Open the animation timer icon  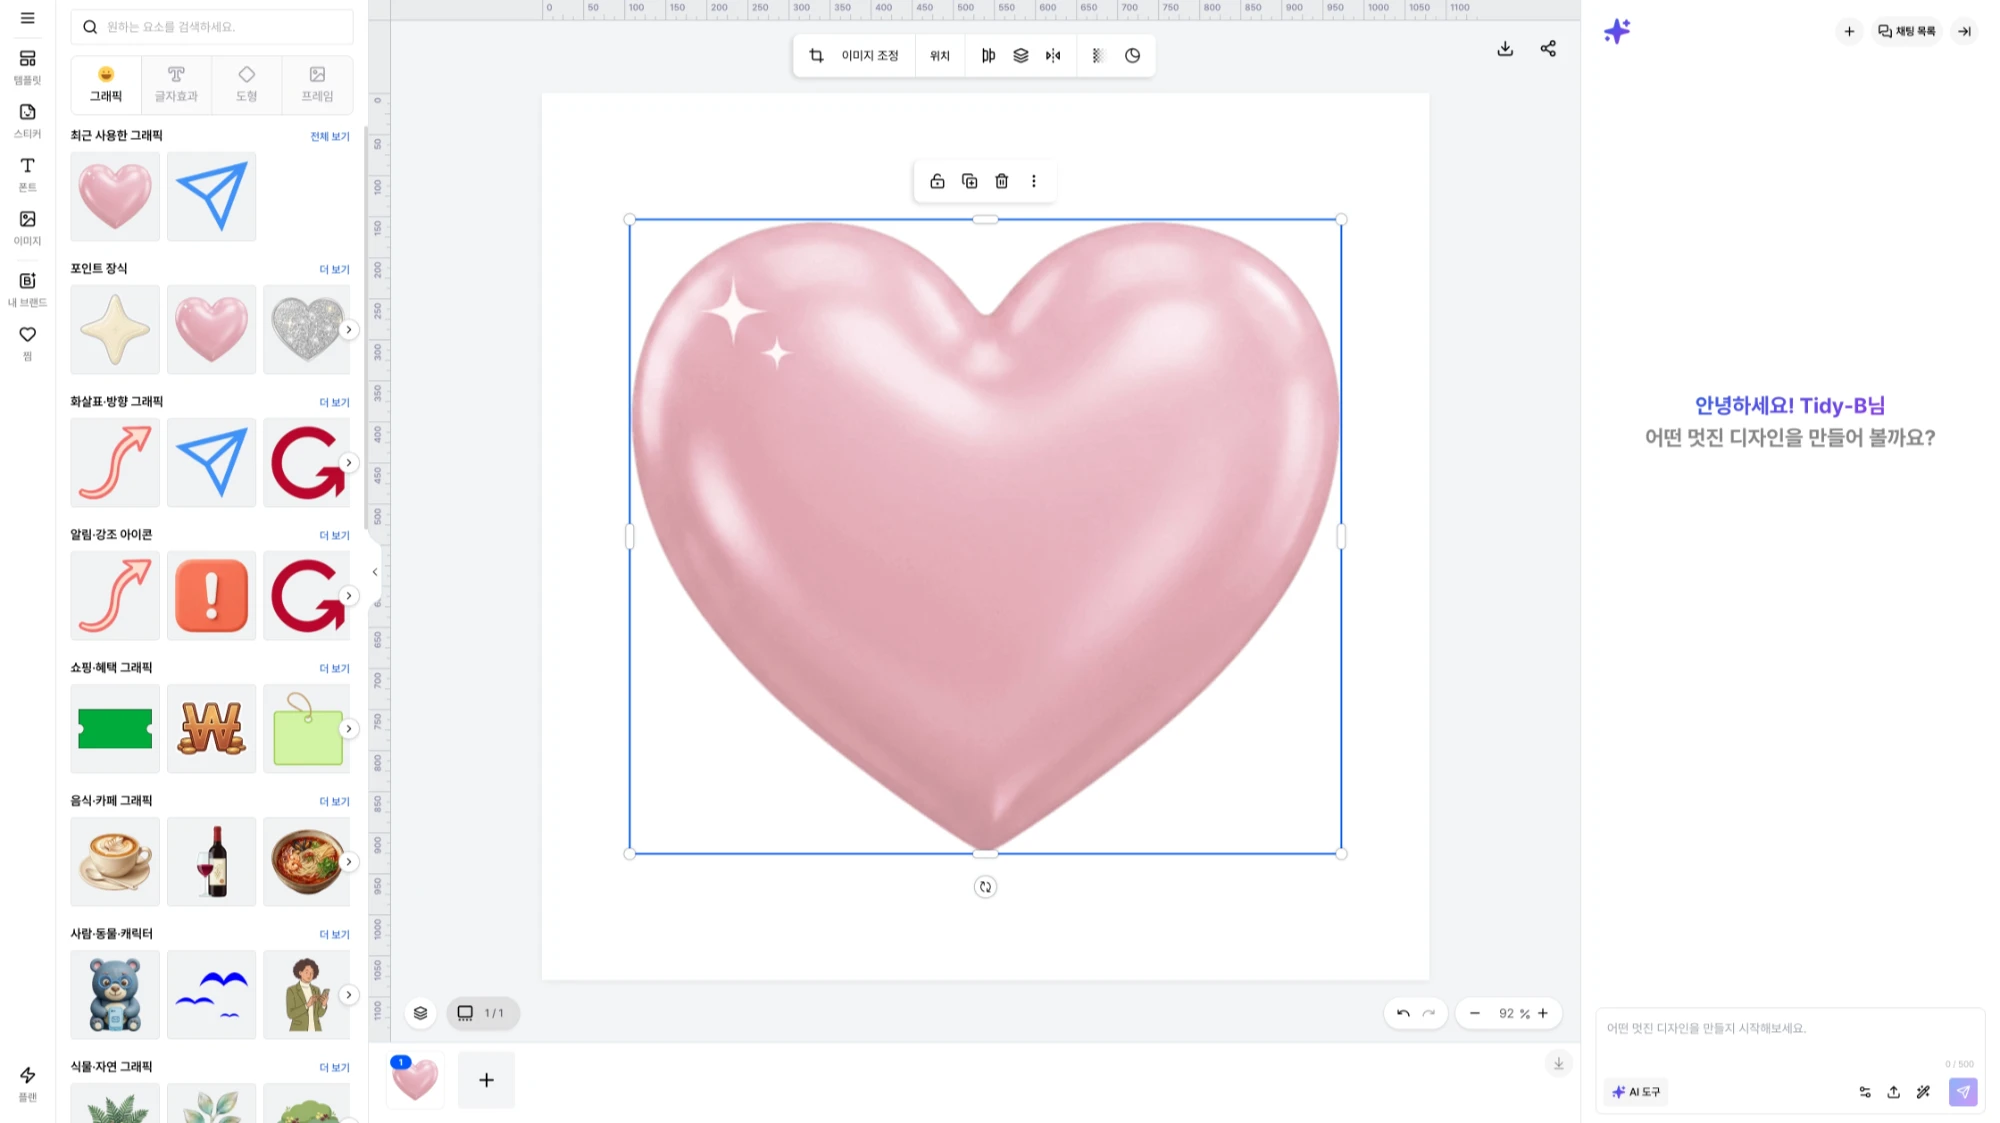point(1132,56)
